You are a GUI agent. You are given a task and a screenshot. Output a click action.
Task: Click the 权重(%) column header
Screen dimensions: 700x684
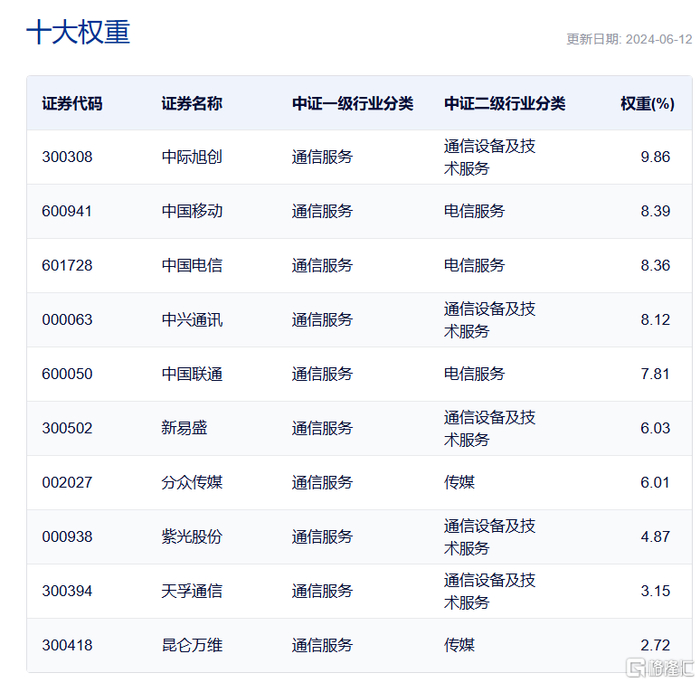point(647,104)
